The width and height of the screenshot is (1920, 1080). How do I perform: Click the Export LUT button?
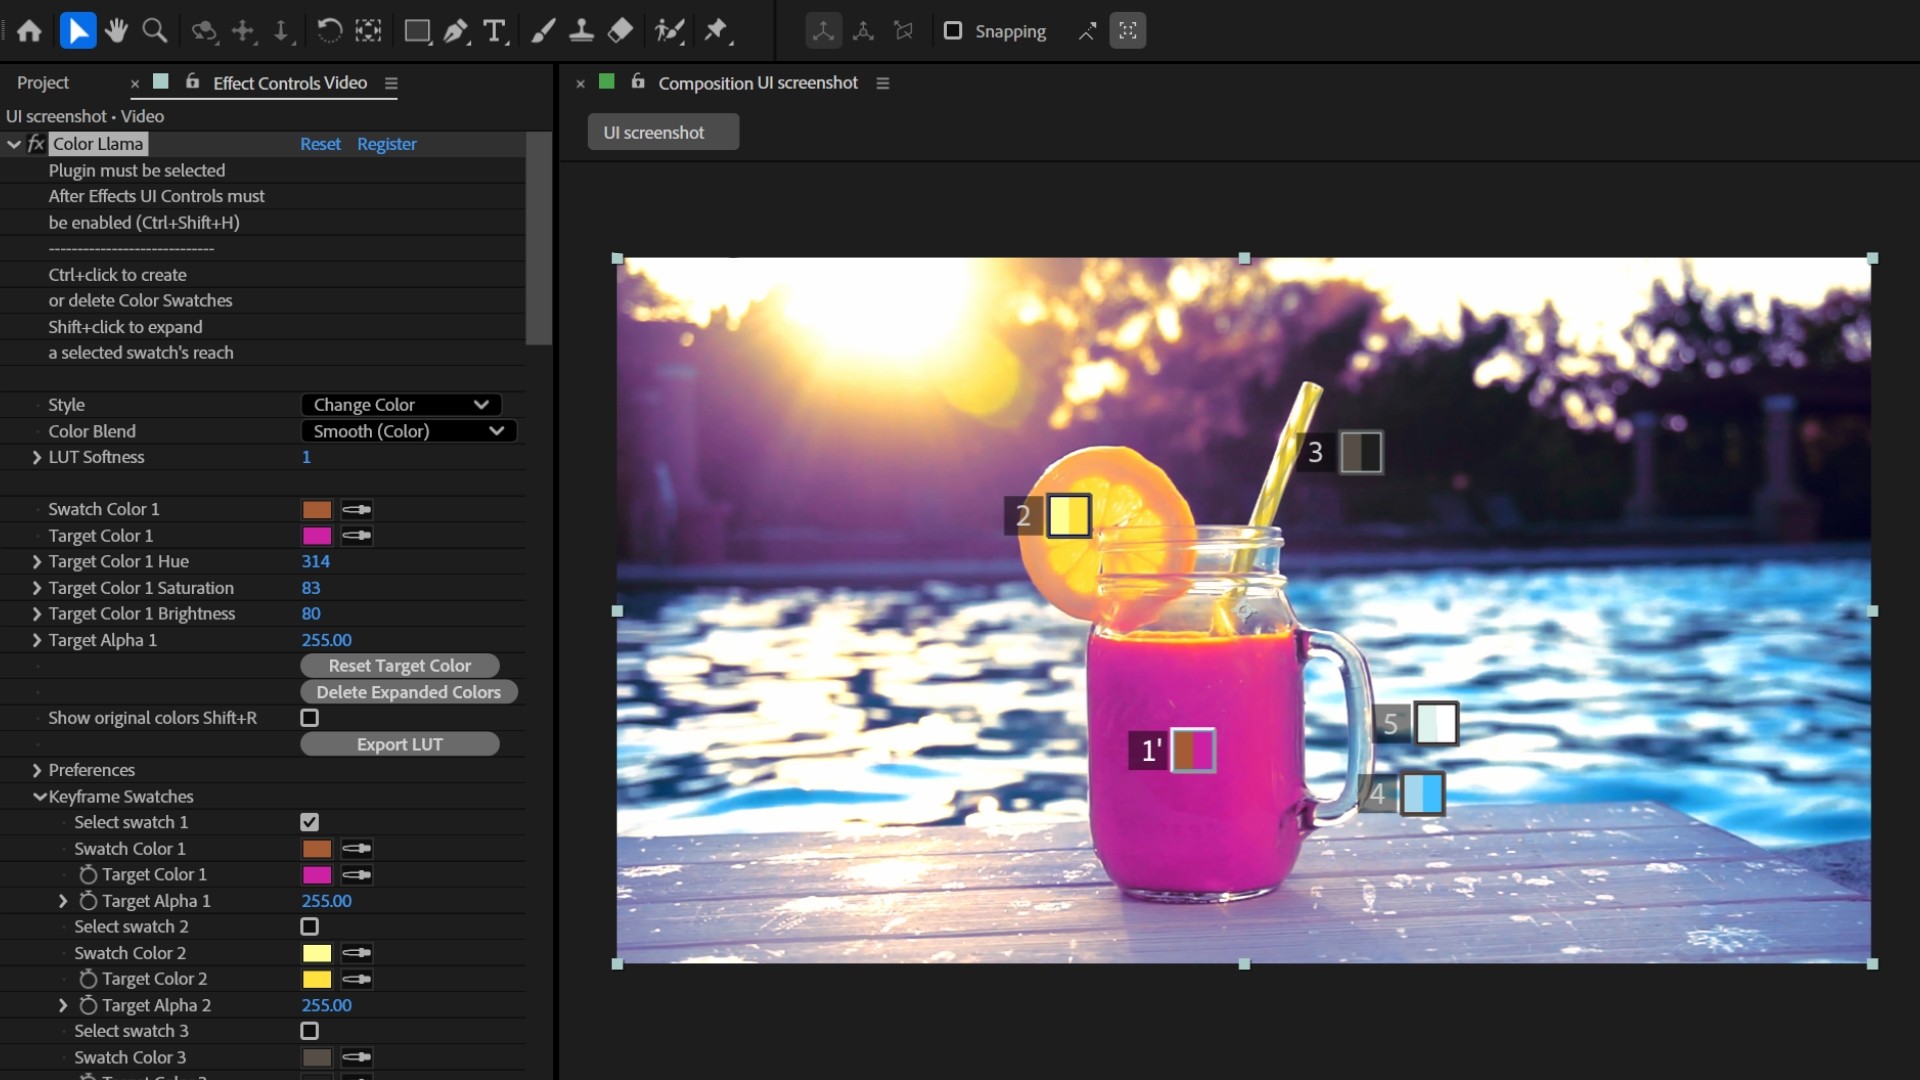tap(399, 744)
